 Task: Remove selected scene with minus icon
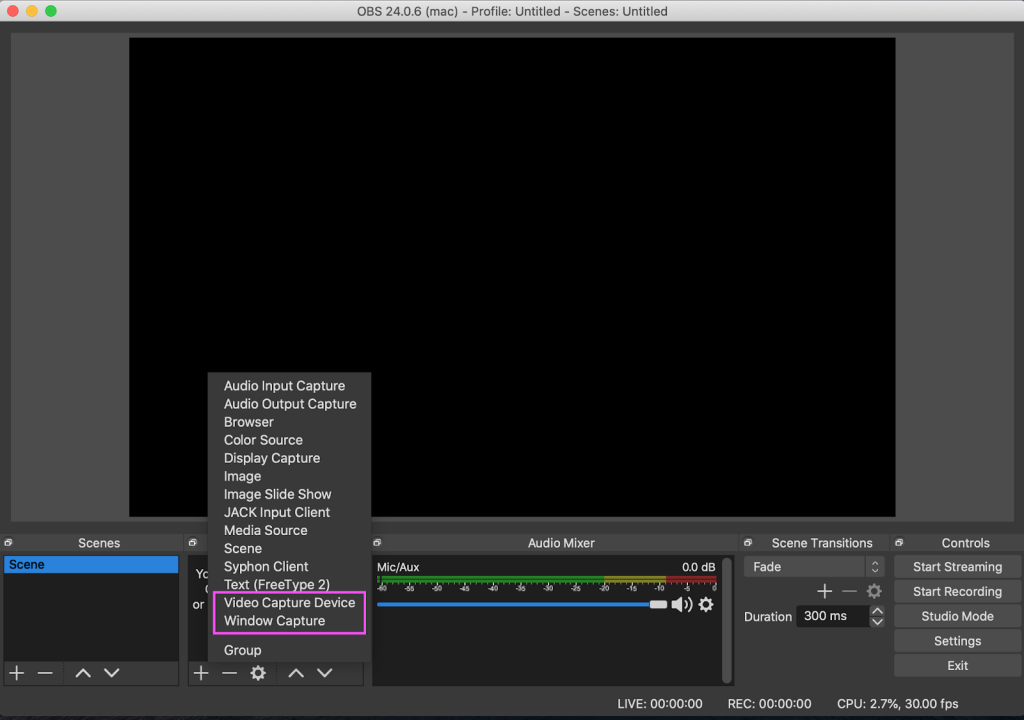45,673
